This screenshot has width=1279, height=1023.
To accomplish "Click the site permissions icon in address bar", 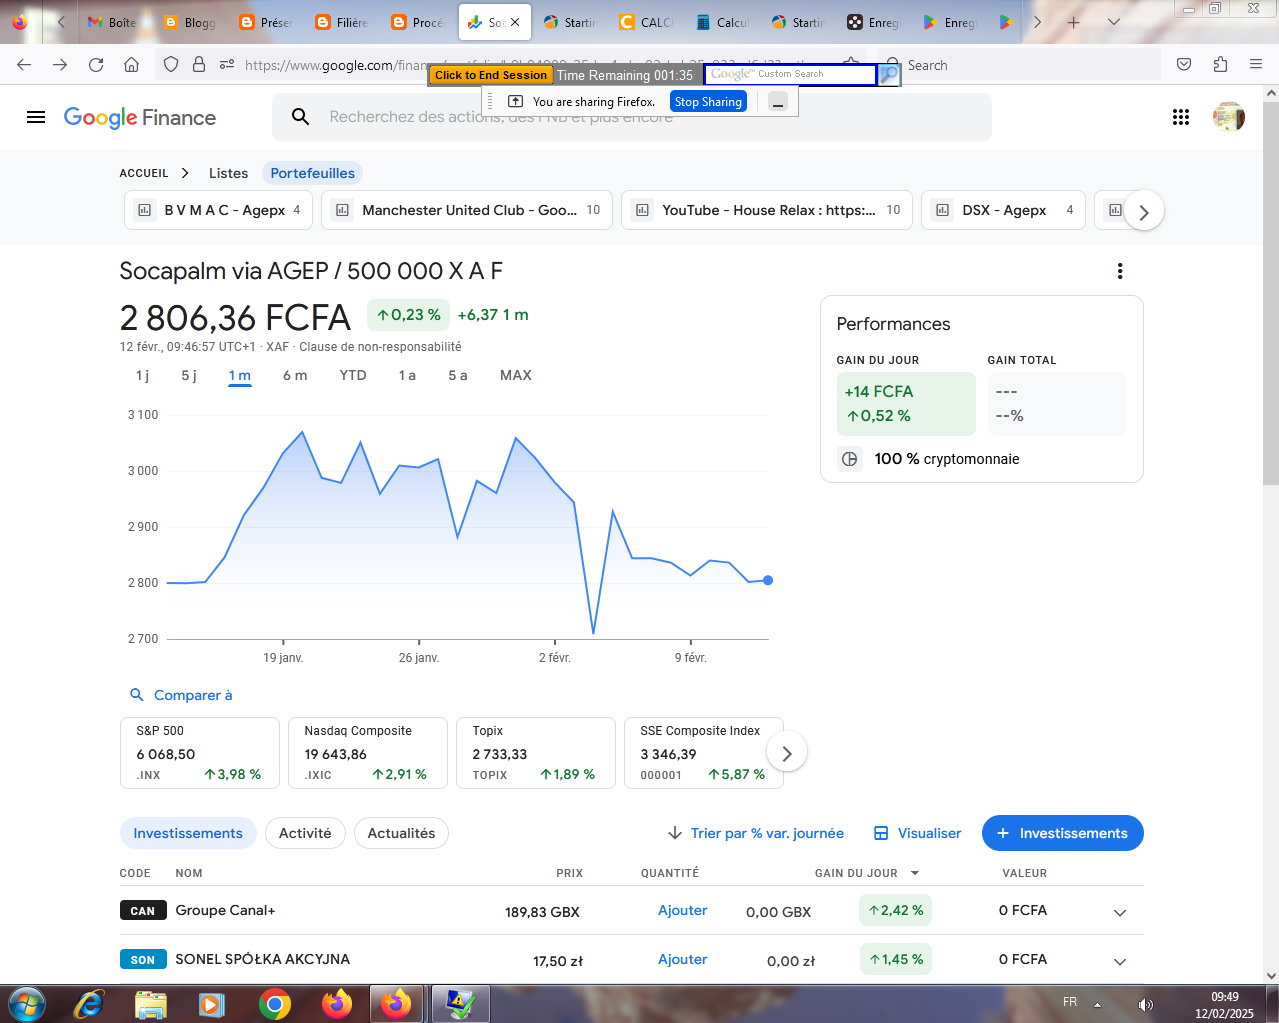I will click(227, 65).
